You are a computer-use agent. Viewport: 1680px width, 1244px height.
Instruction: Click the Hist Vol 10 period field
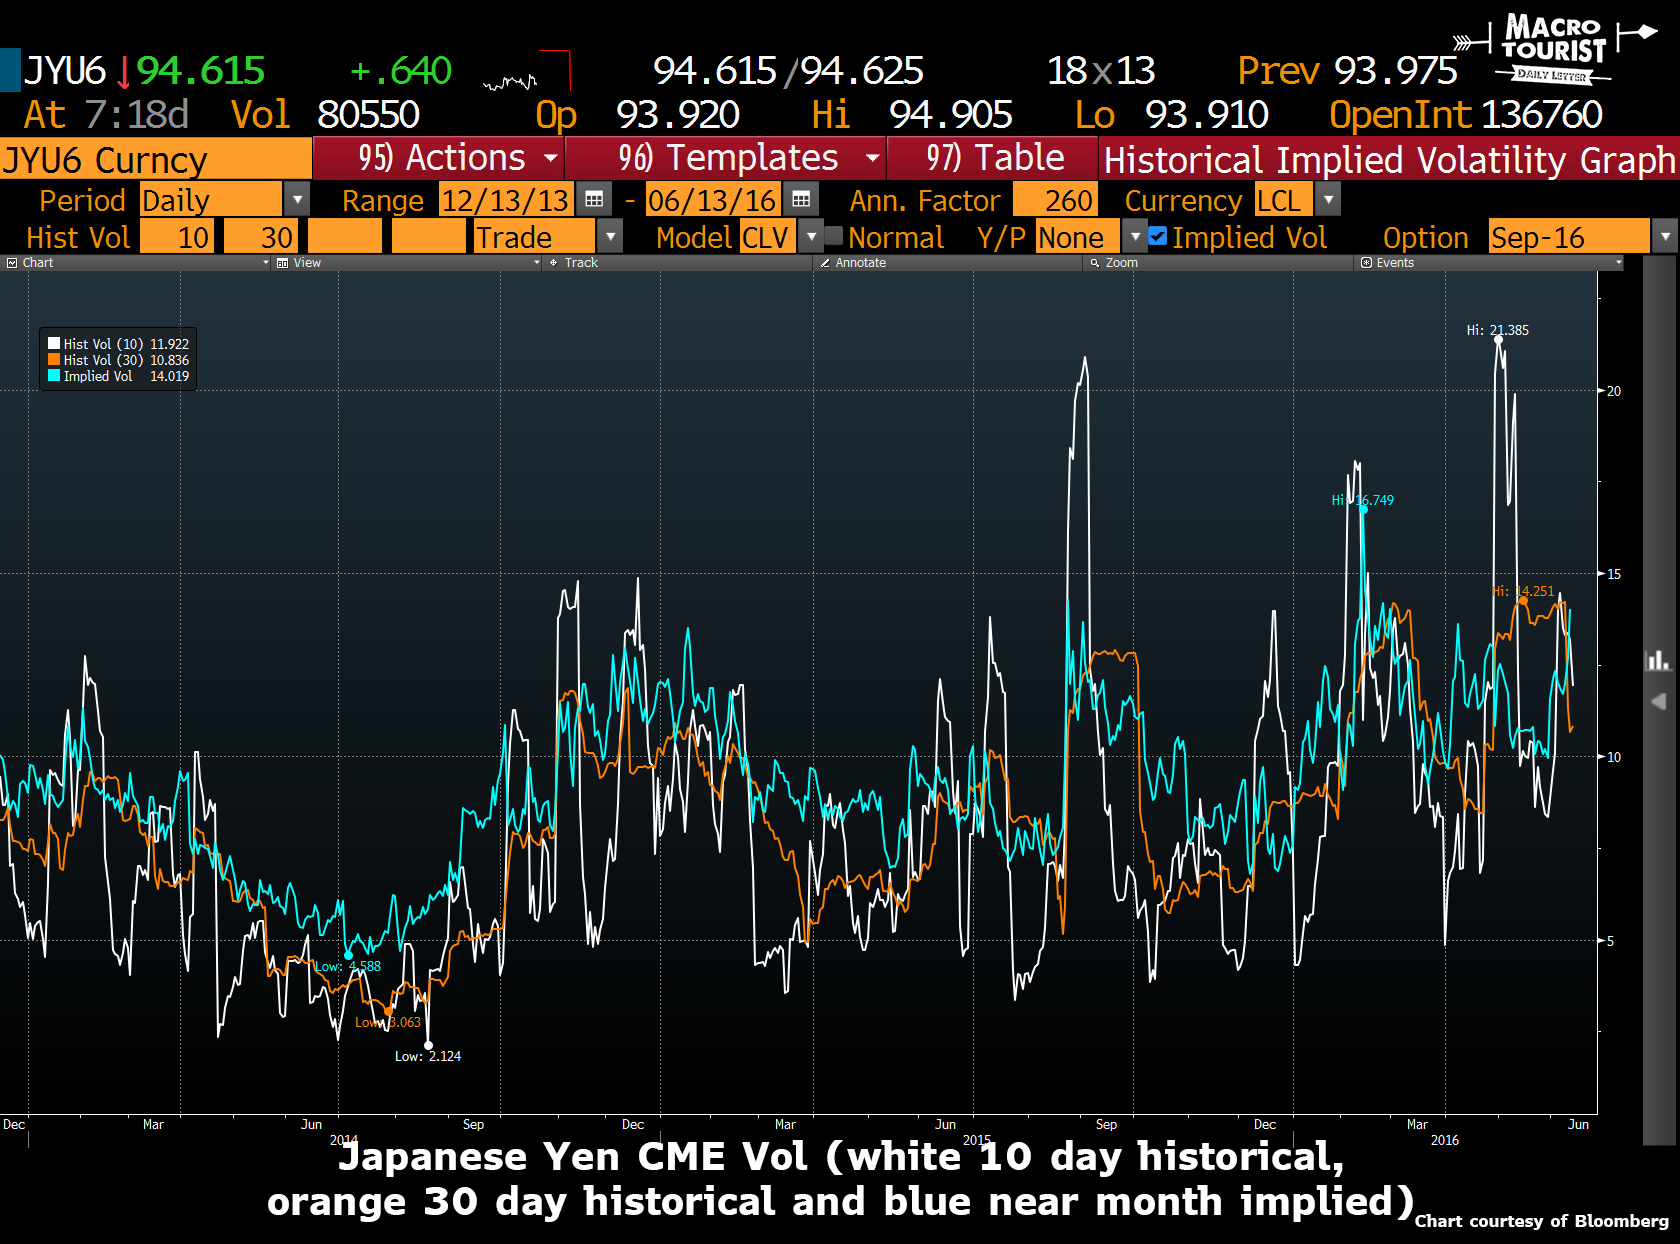tap(176, 237)
